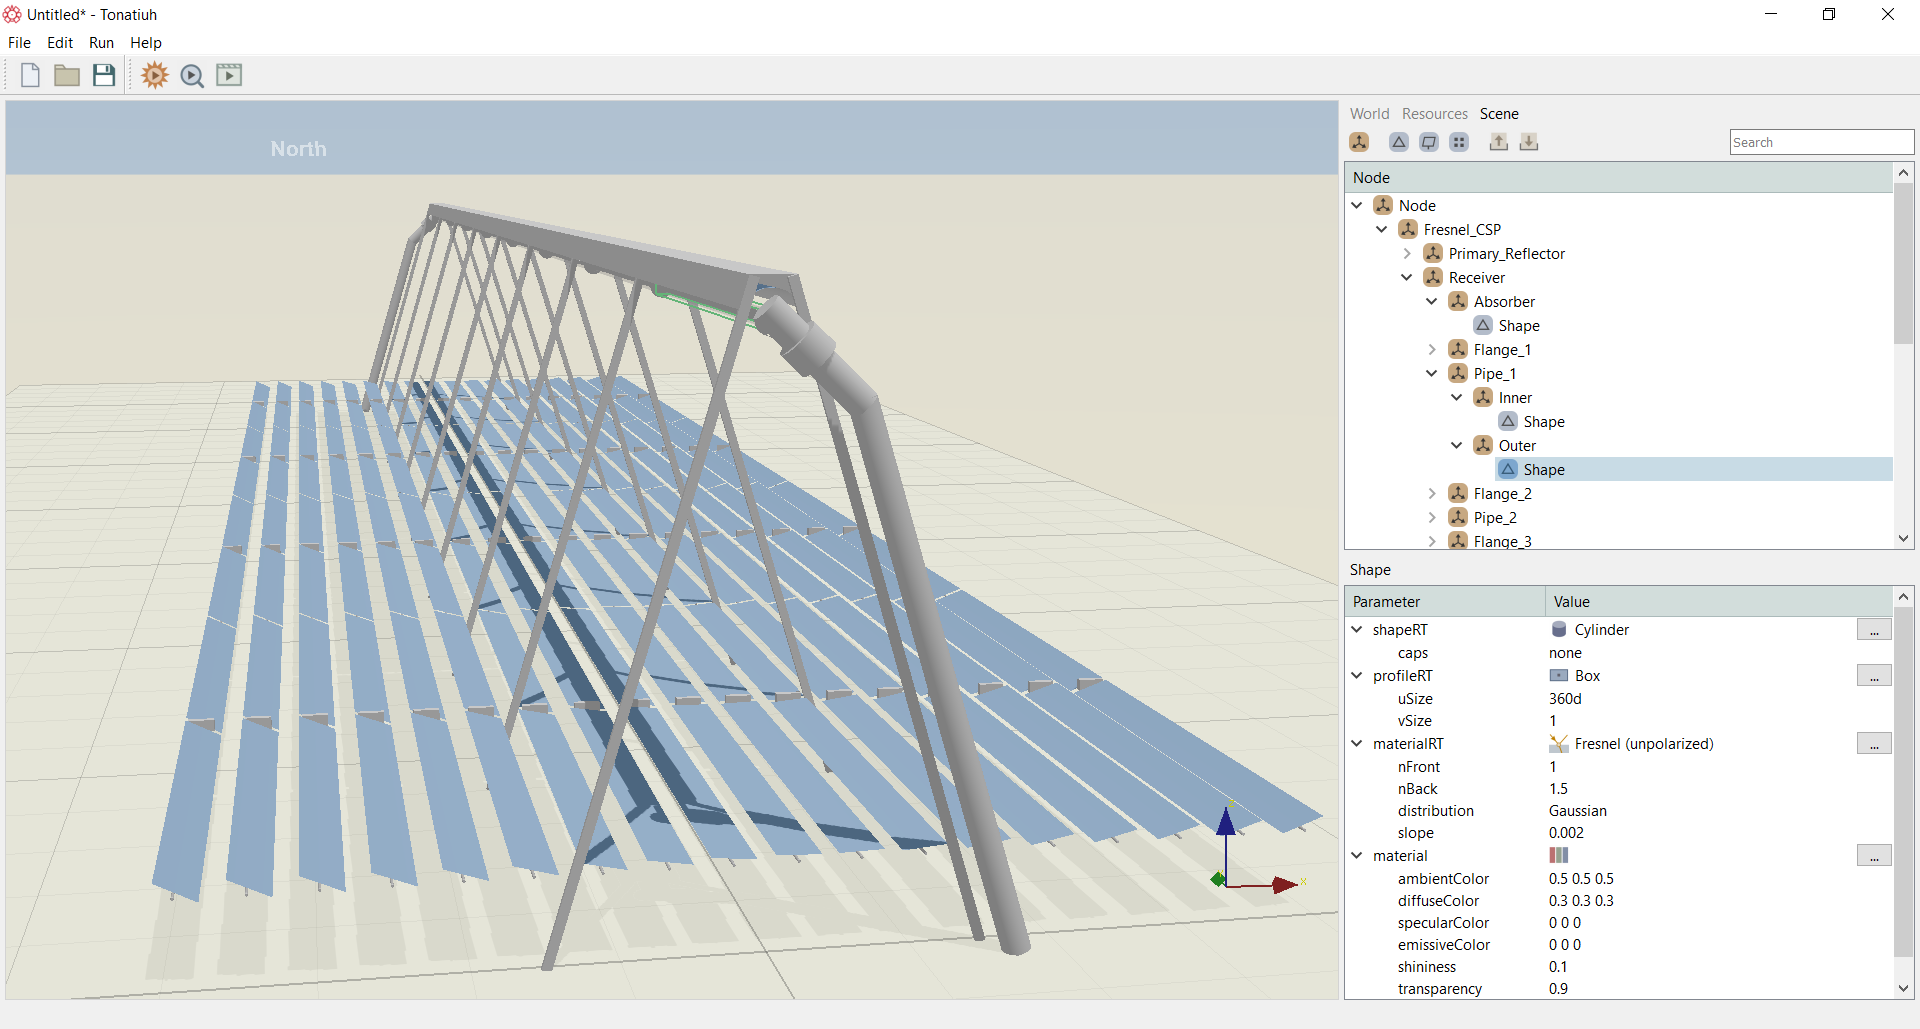Viewport: 1920px width, 1029px height.
Task: Collapse the Fresnel_CSP tree node
Action: [1382, 229]
